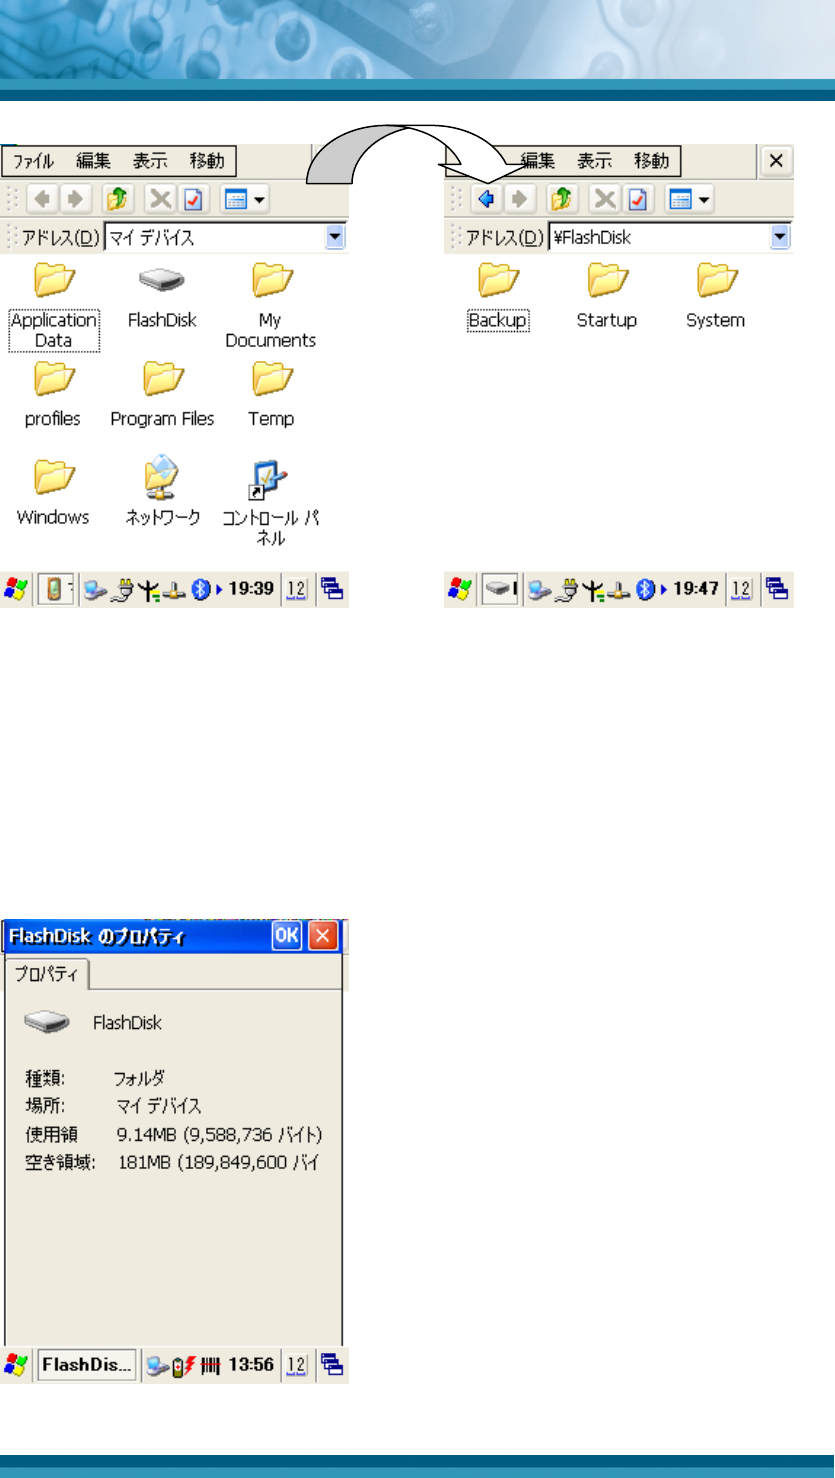This screenshot has height=1478, width=835.
Task: Close the ¥FlashDisk explorer window
Action: (x=777, y=161)
